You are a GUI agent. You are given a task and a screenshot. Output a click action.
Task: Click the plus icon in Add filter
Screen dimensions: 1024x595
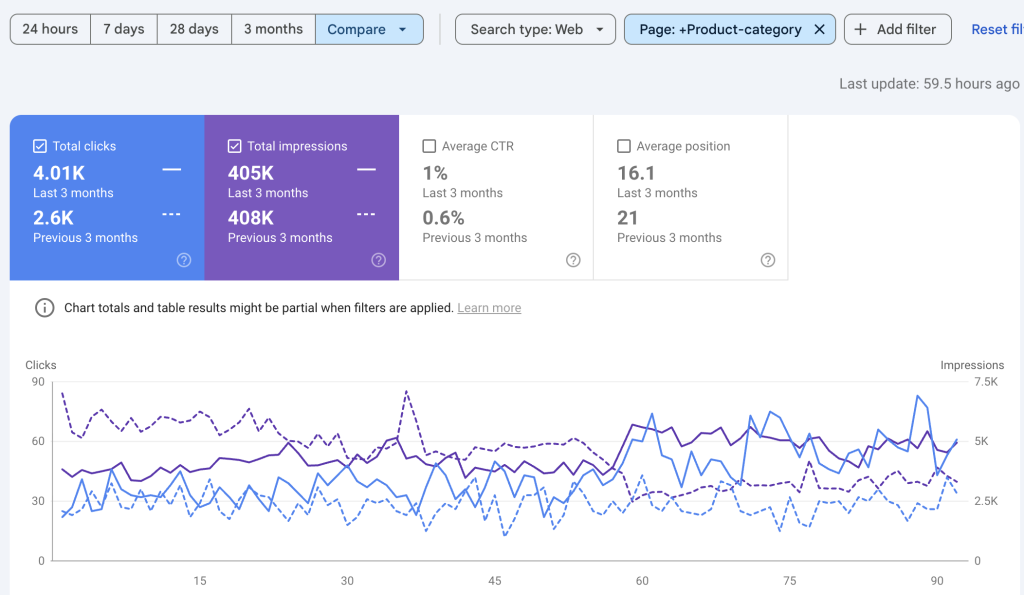861,29
